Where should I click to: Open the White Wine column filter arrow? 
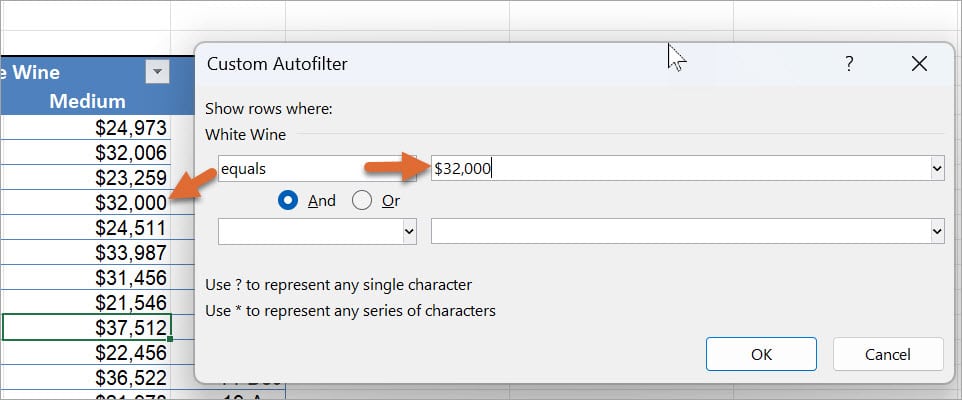coord(157,72)
